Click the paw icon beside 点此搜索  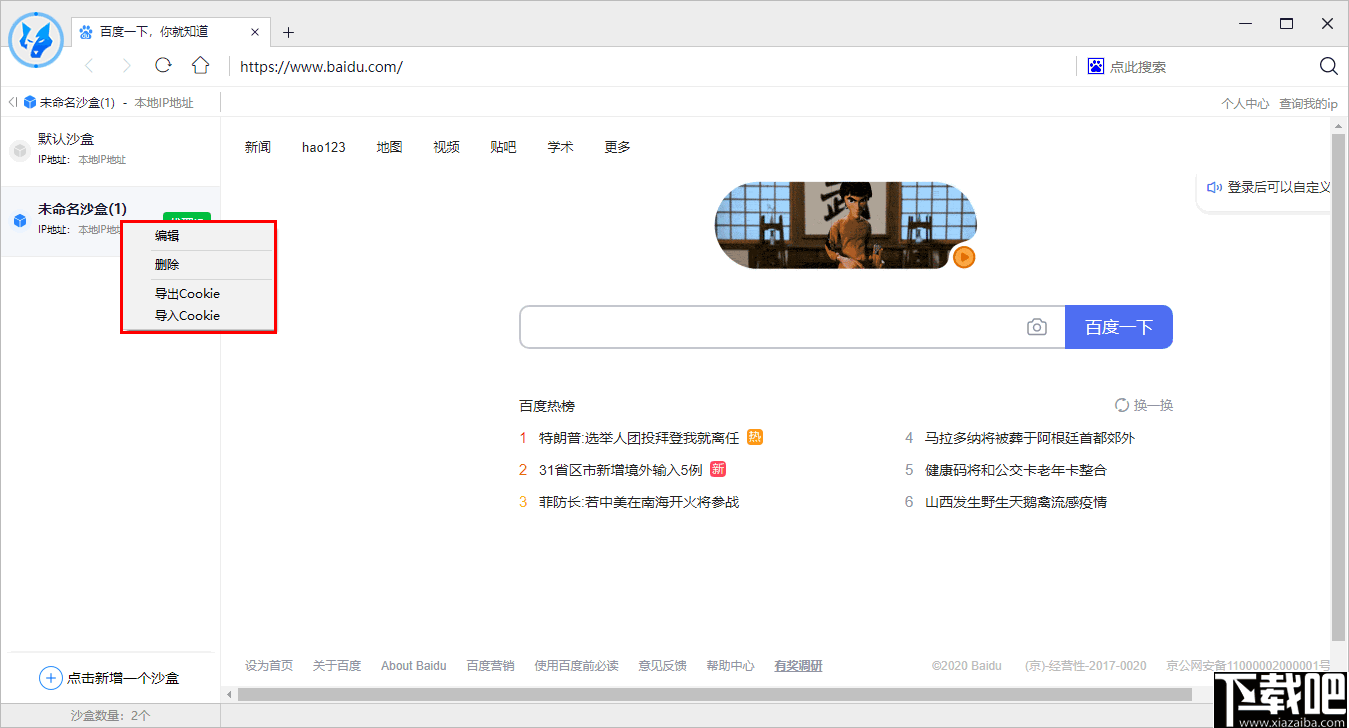coord(1095,65)
